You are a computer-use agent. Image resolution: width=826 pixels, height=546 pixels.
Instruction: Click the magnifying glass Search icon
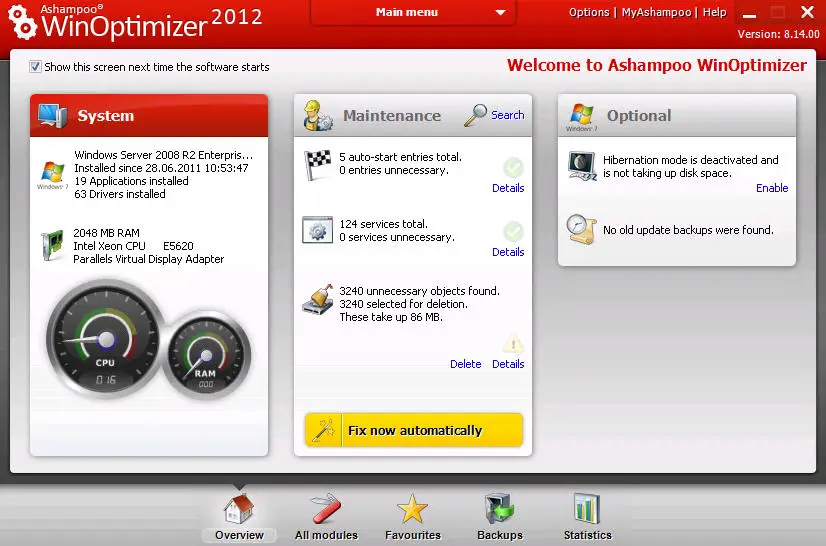475,115
